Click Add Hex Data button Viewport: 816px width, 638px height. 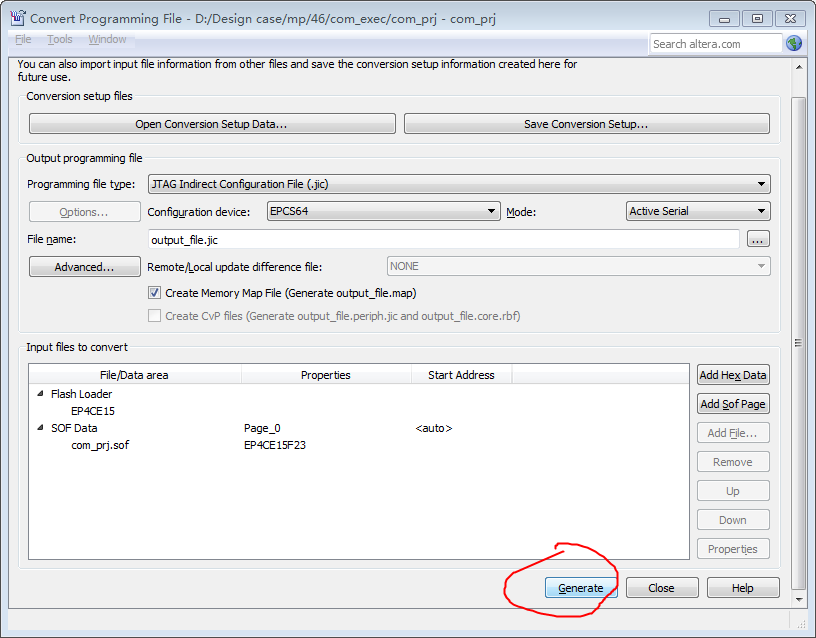[733, 374]
